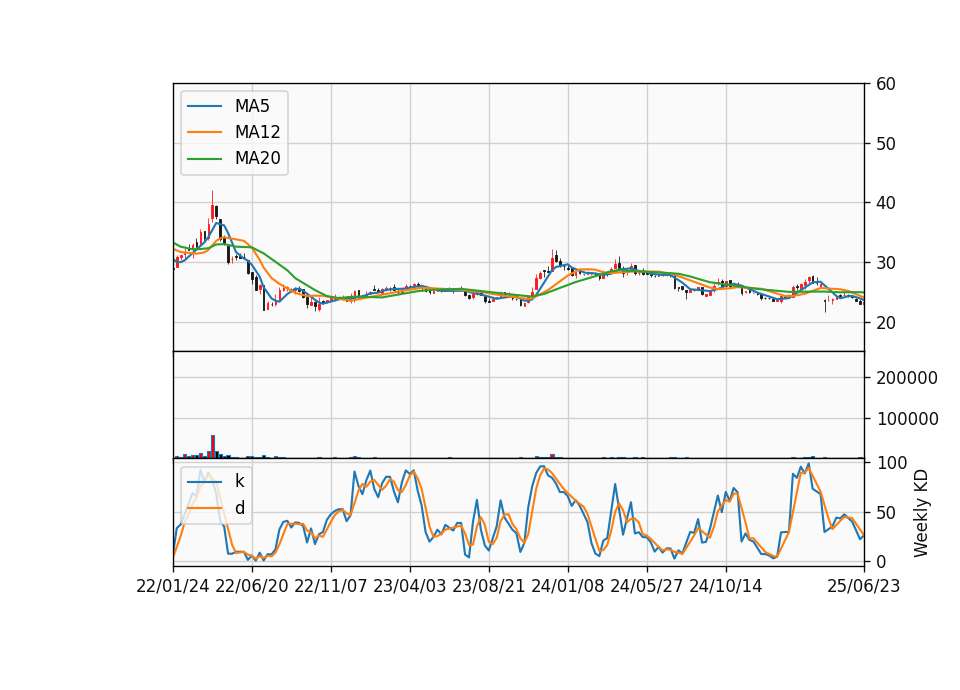Click the 23/04/03 date axis label
The height and width of the screenshot is (690, 960).
[410, 586]
